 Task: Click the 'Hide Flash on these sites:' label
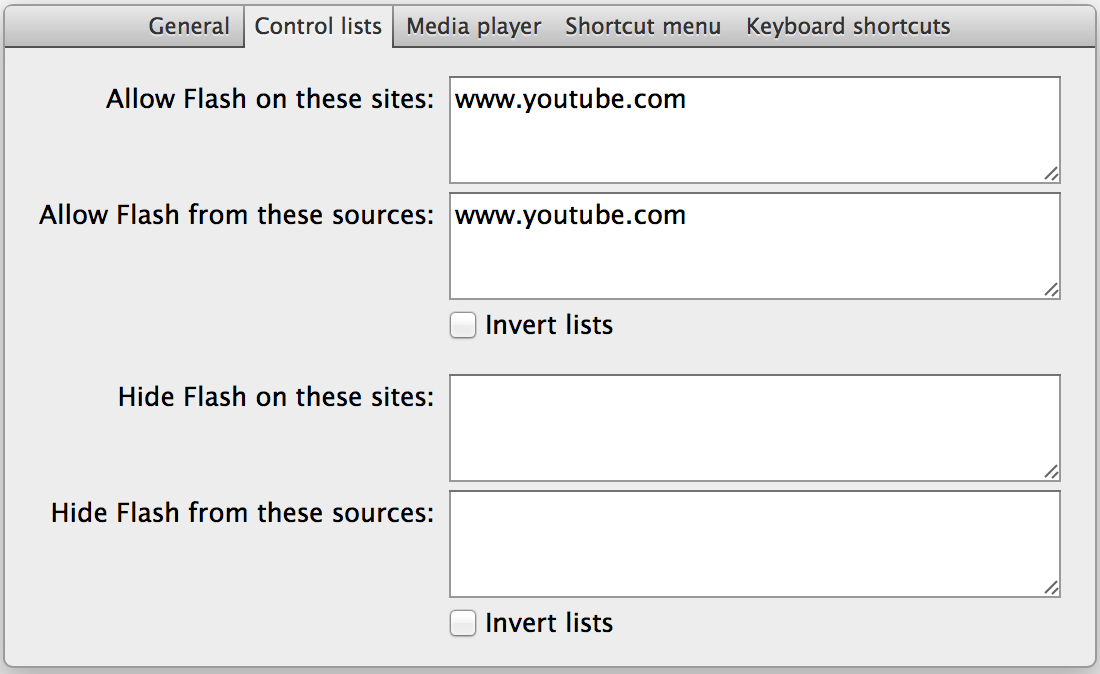(276, 397)
